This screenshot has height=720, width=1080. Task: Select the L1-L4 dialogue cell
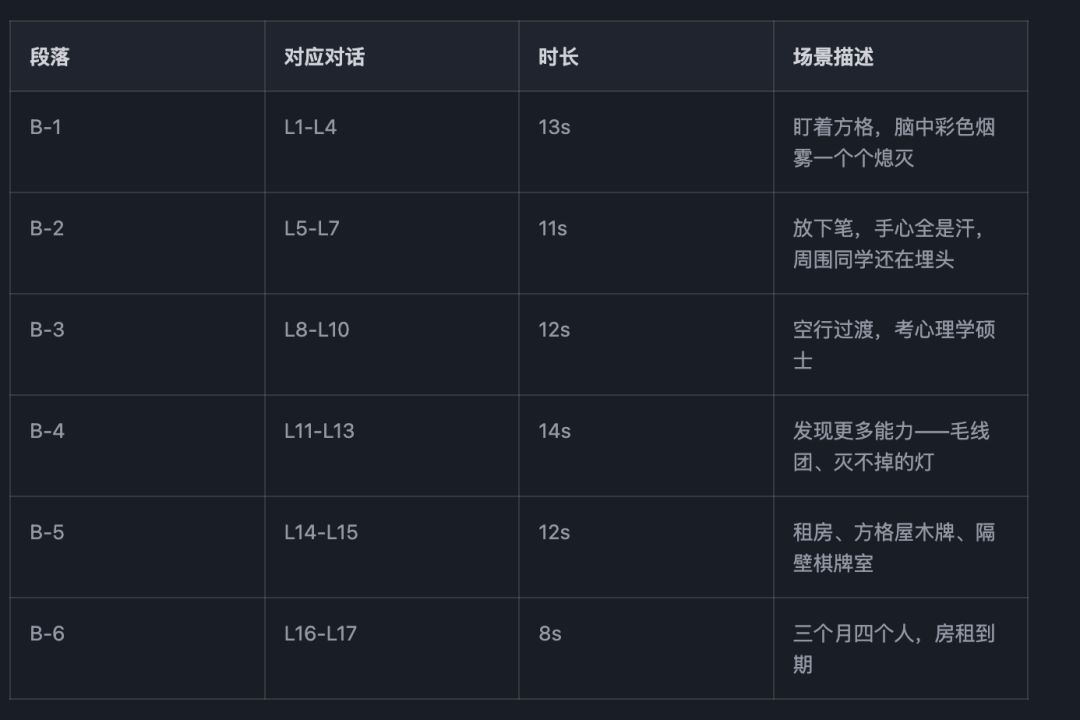pyautogui.click(x=310, y=127)
